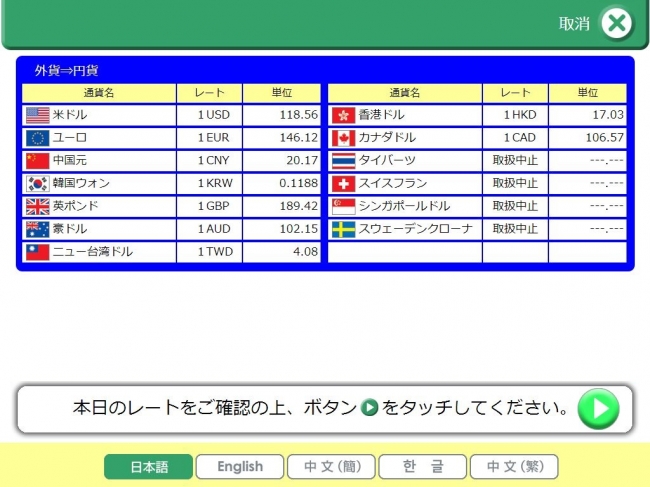Click the 取消 cancel label

tap(574, 24)
